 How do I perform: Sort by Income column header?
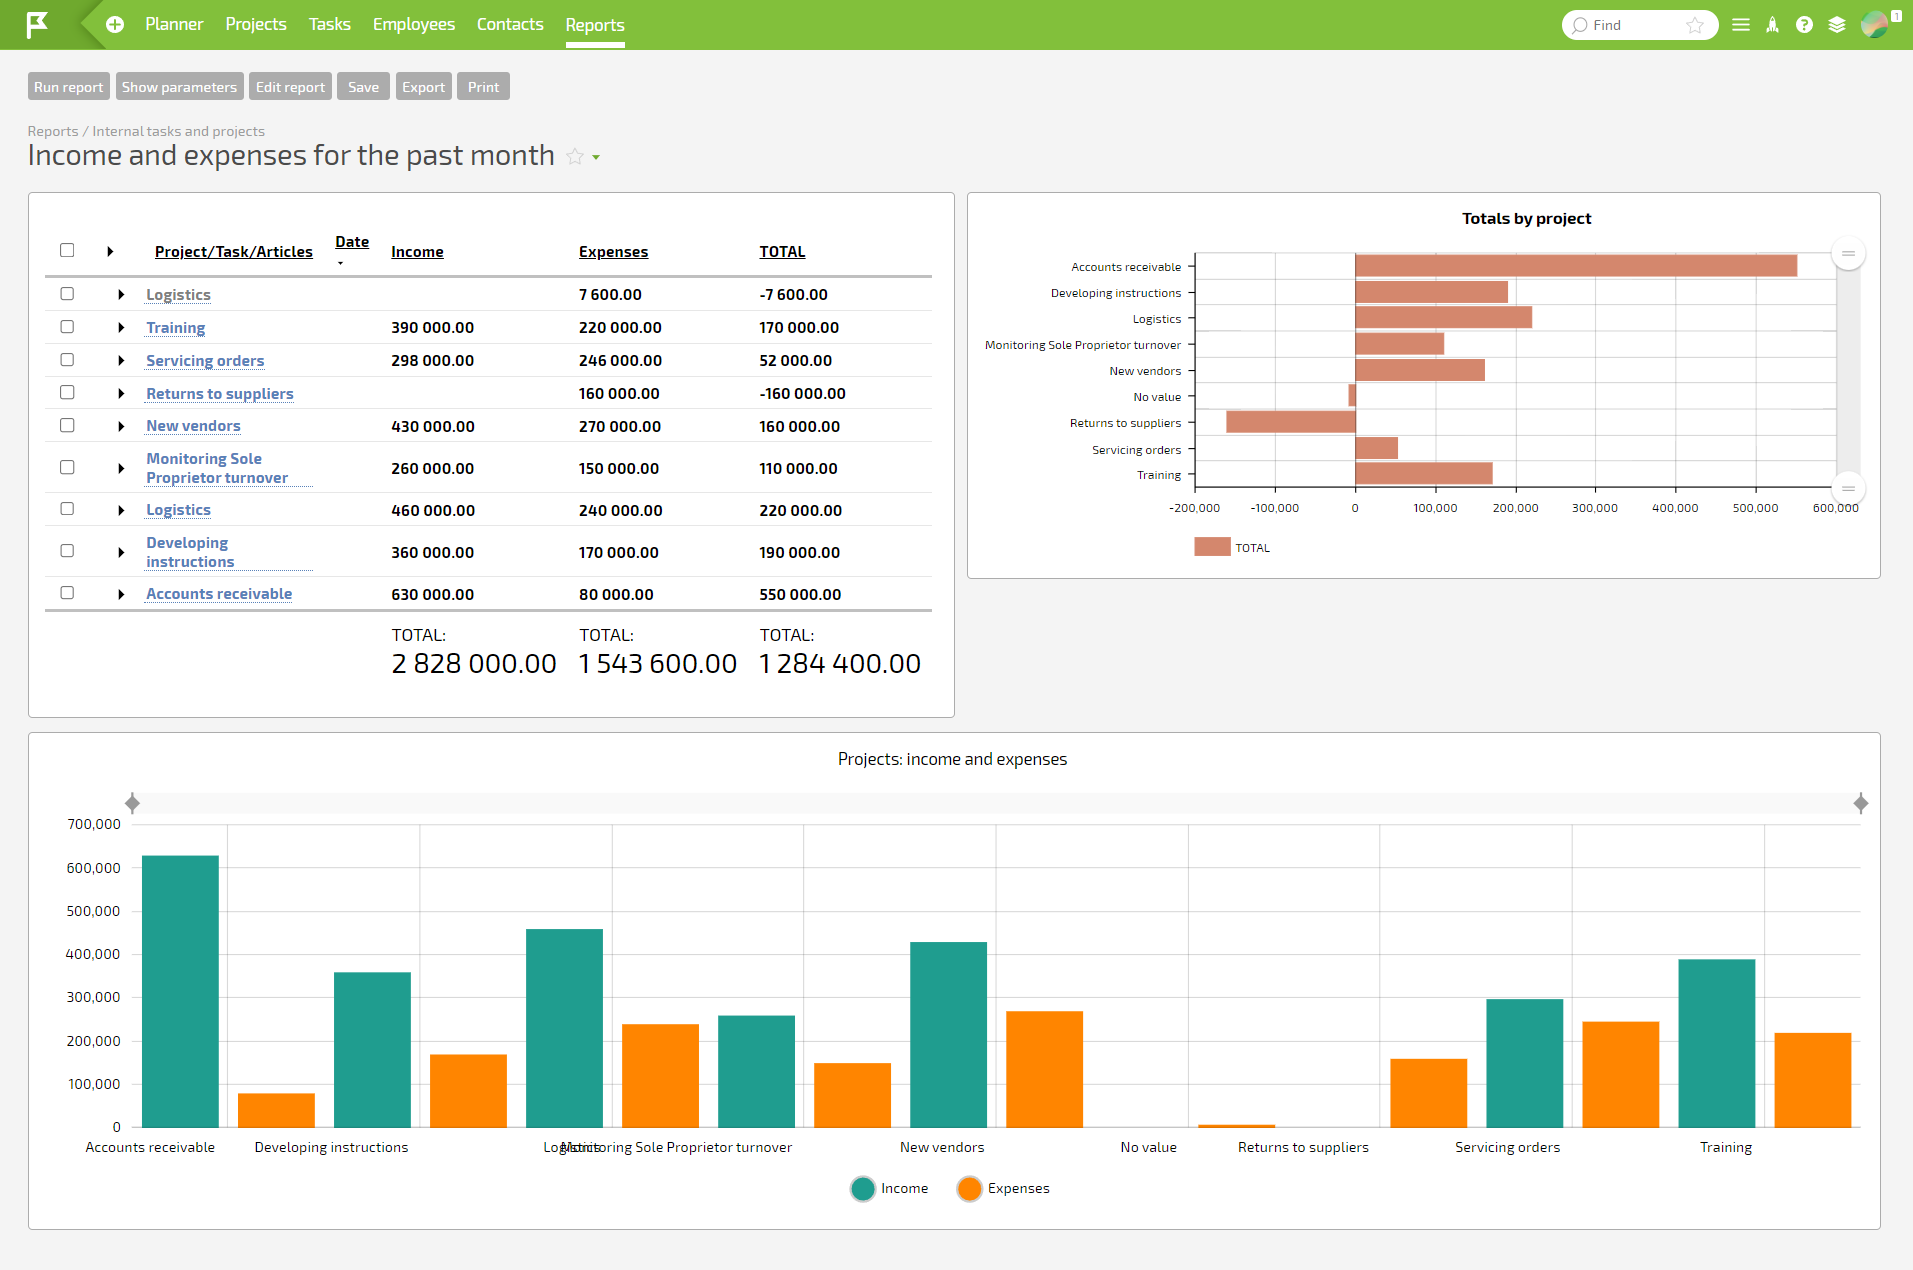(417, 252)
